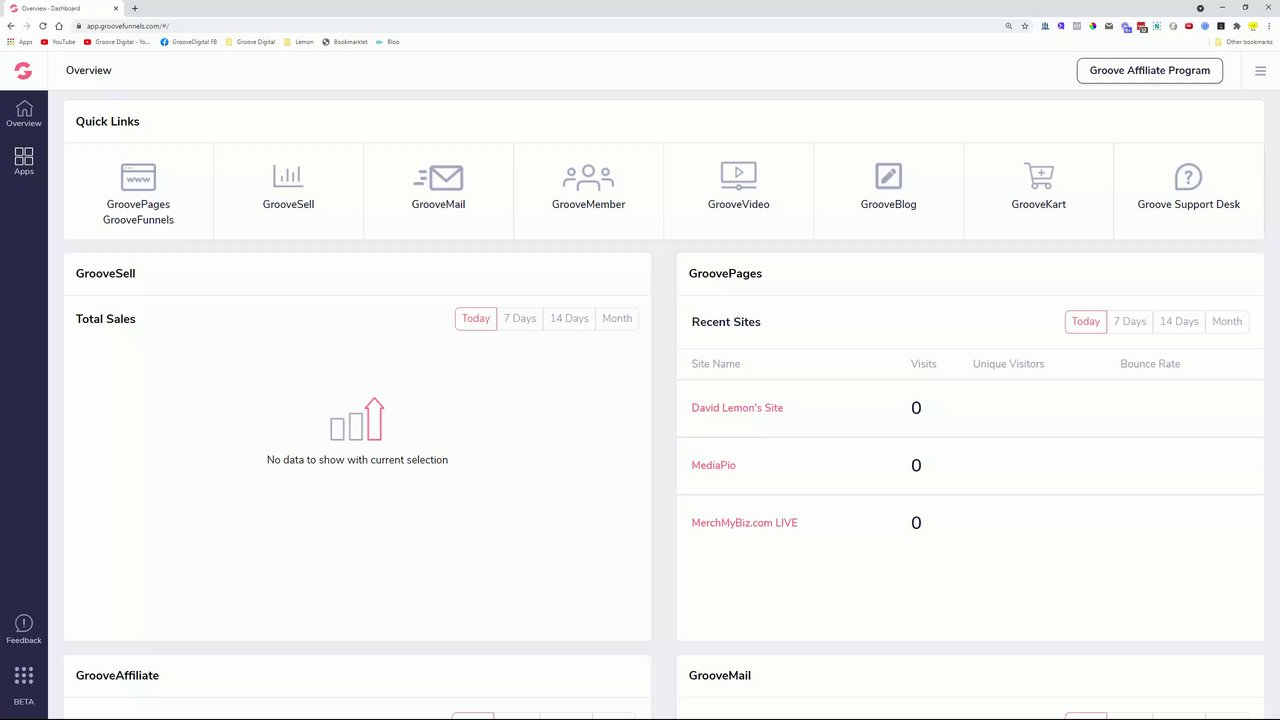Open Feedback in the left sidebar
The width and height of the screenshot is (1280, 720).
point(24,630)
